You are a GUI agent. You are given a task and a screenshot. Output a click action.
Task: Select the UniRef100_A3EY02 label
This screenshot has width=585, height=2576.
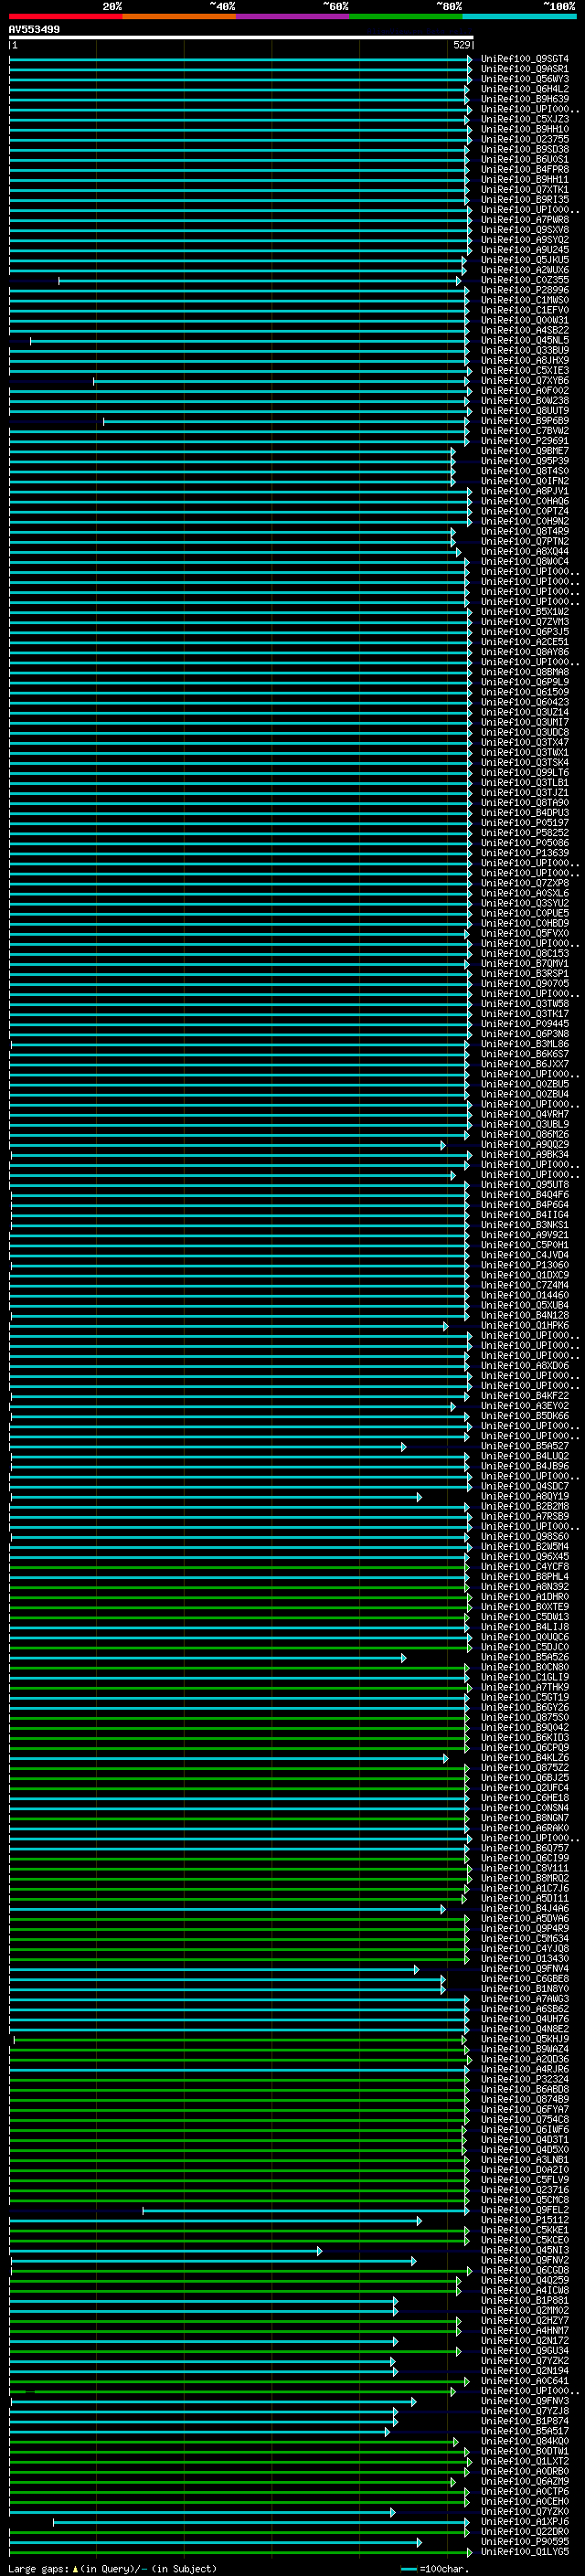(524, 1406)
